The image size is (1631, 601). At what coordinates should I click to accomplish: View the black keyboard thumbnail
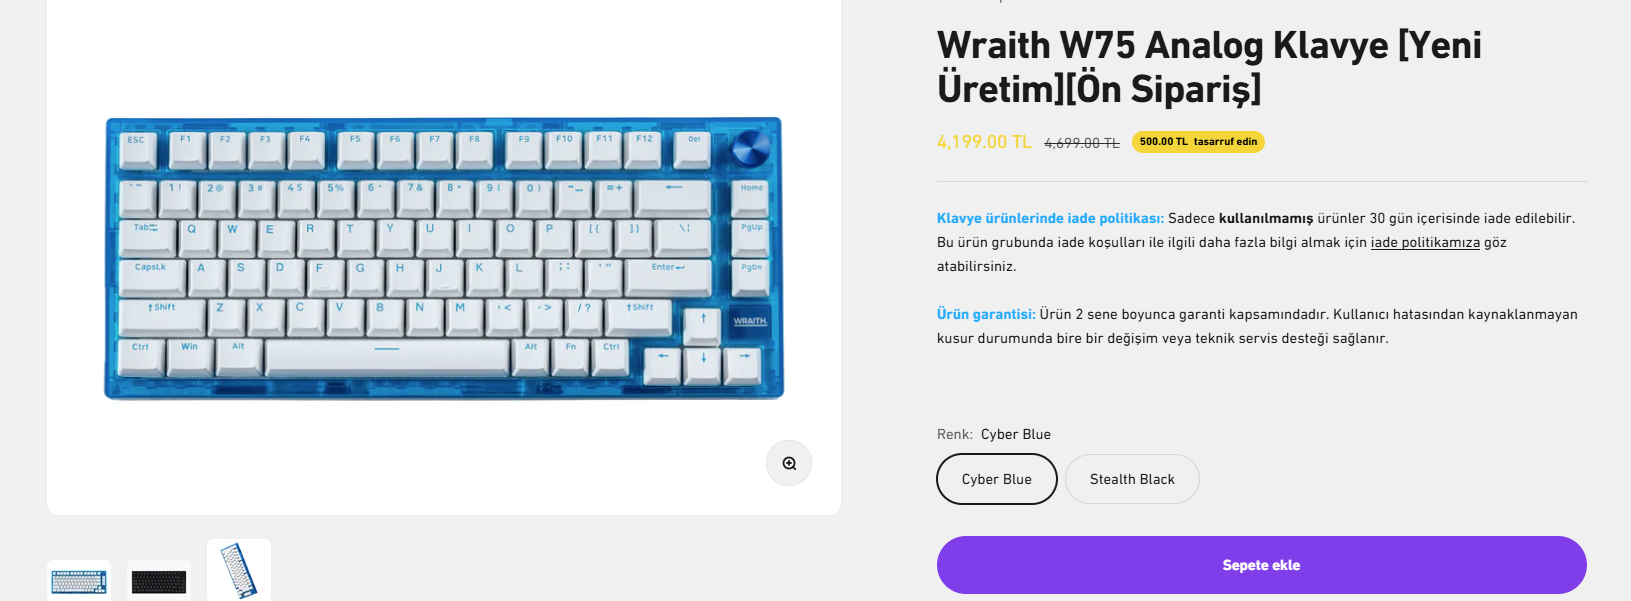(x=159, y=581)
